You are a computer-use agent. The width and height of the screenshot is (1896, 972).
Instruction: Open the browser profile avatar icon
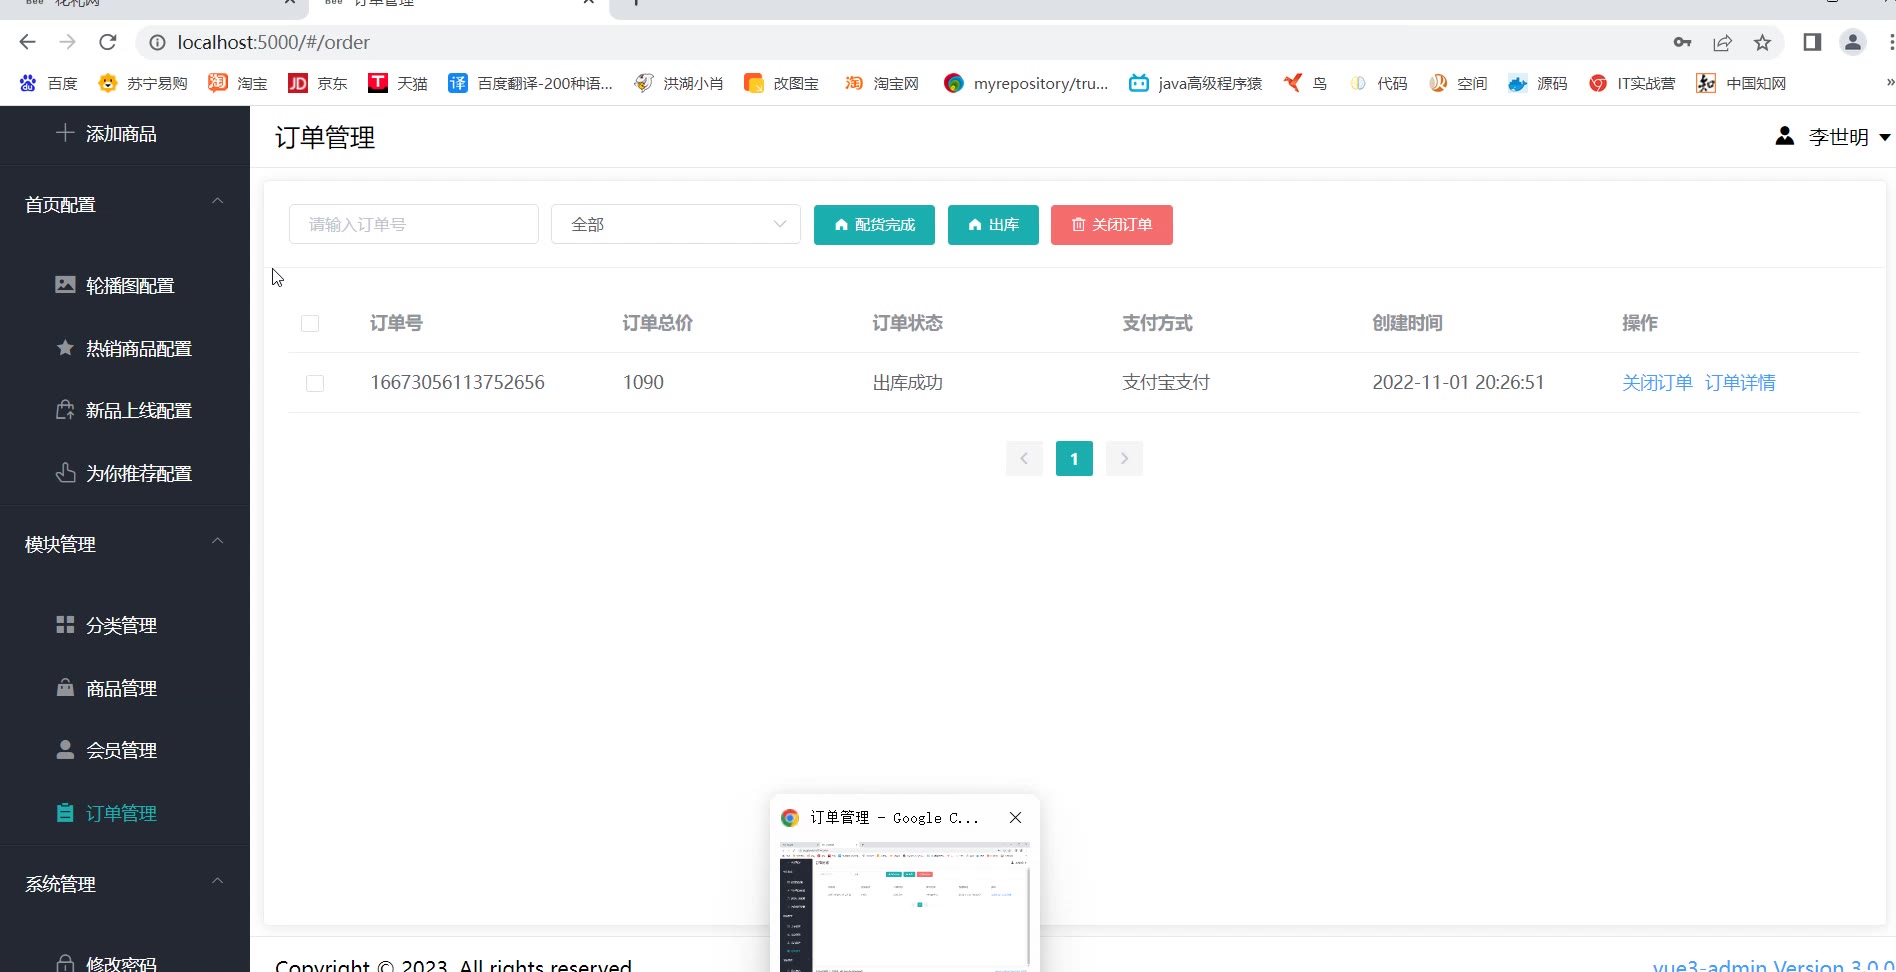pyautogui.click(x=1852, y=42)
